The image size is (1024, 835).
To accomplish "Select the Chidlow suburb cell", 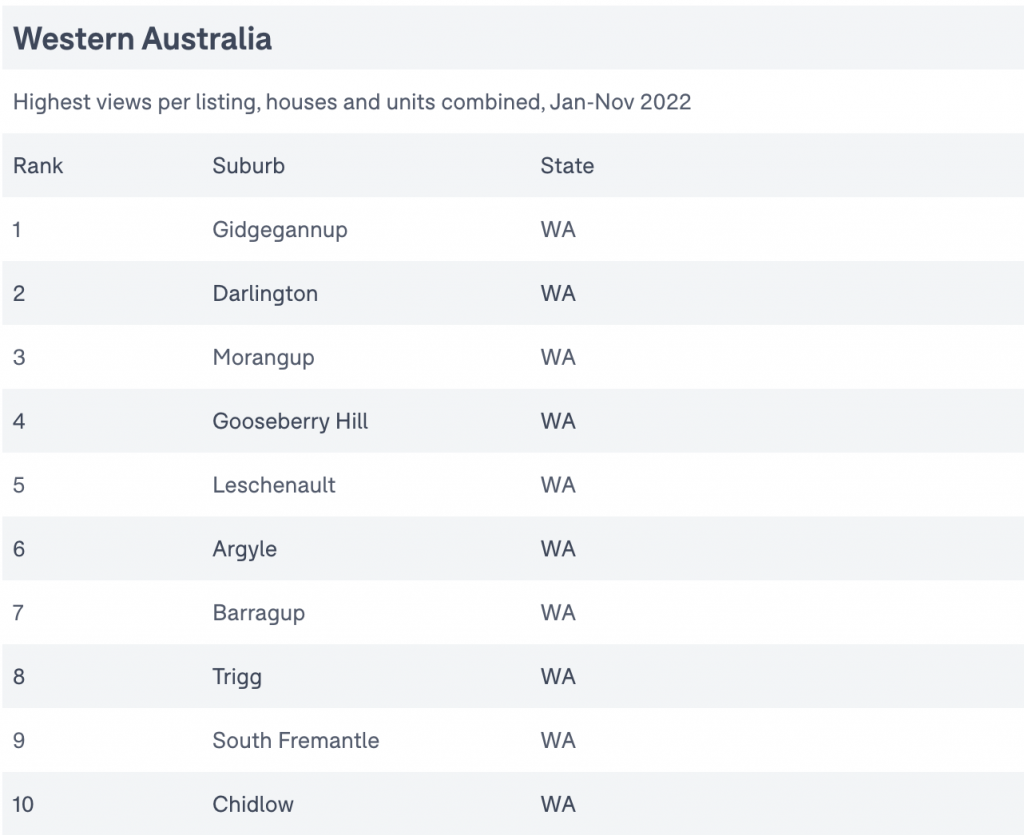I will pyautogui.click(x=253, y=804).
